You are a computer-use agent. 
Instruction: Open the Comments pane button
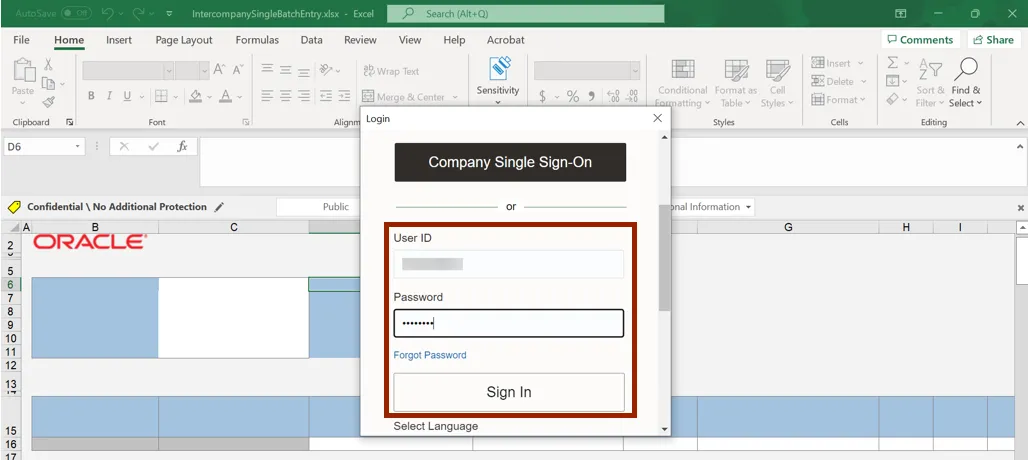click(x=920, y=40)
